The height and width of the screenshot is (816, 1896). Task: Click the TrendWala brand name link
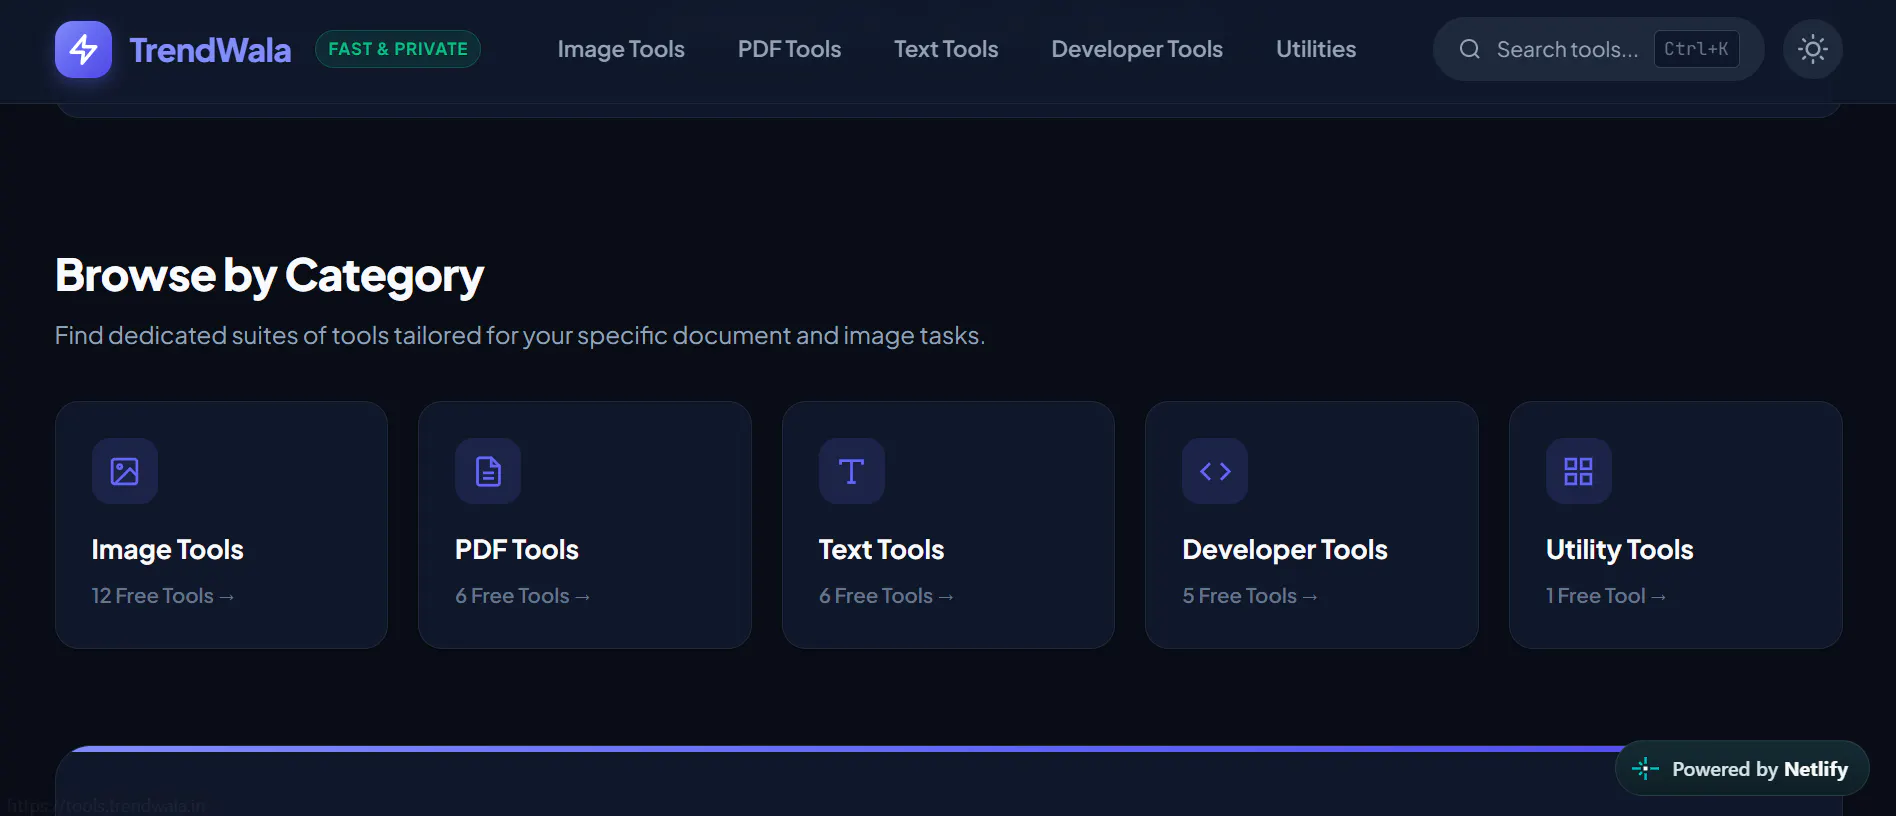210,50
